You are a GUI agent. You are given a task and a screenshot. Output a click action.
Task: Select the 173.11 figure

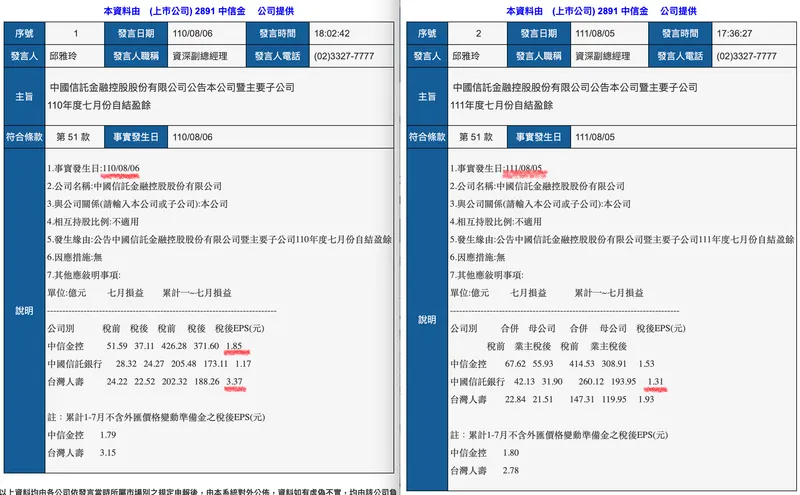pos(216,364)
